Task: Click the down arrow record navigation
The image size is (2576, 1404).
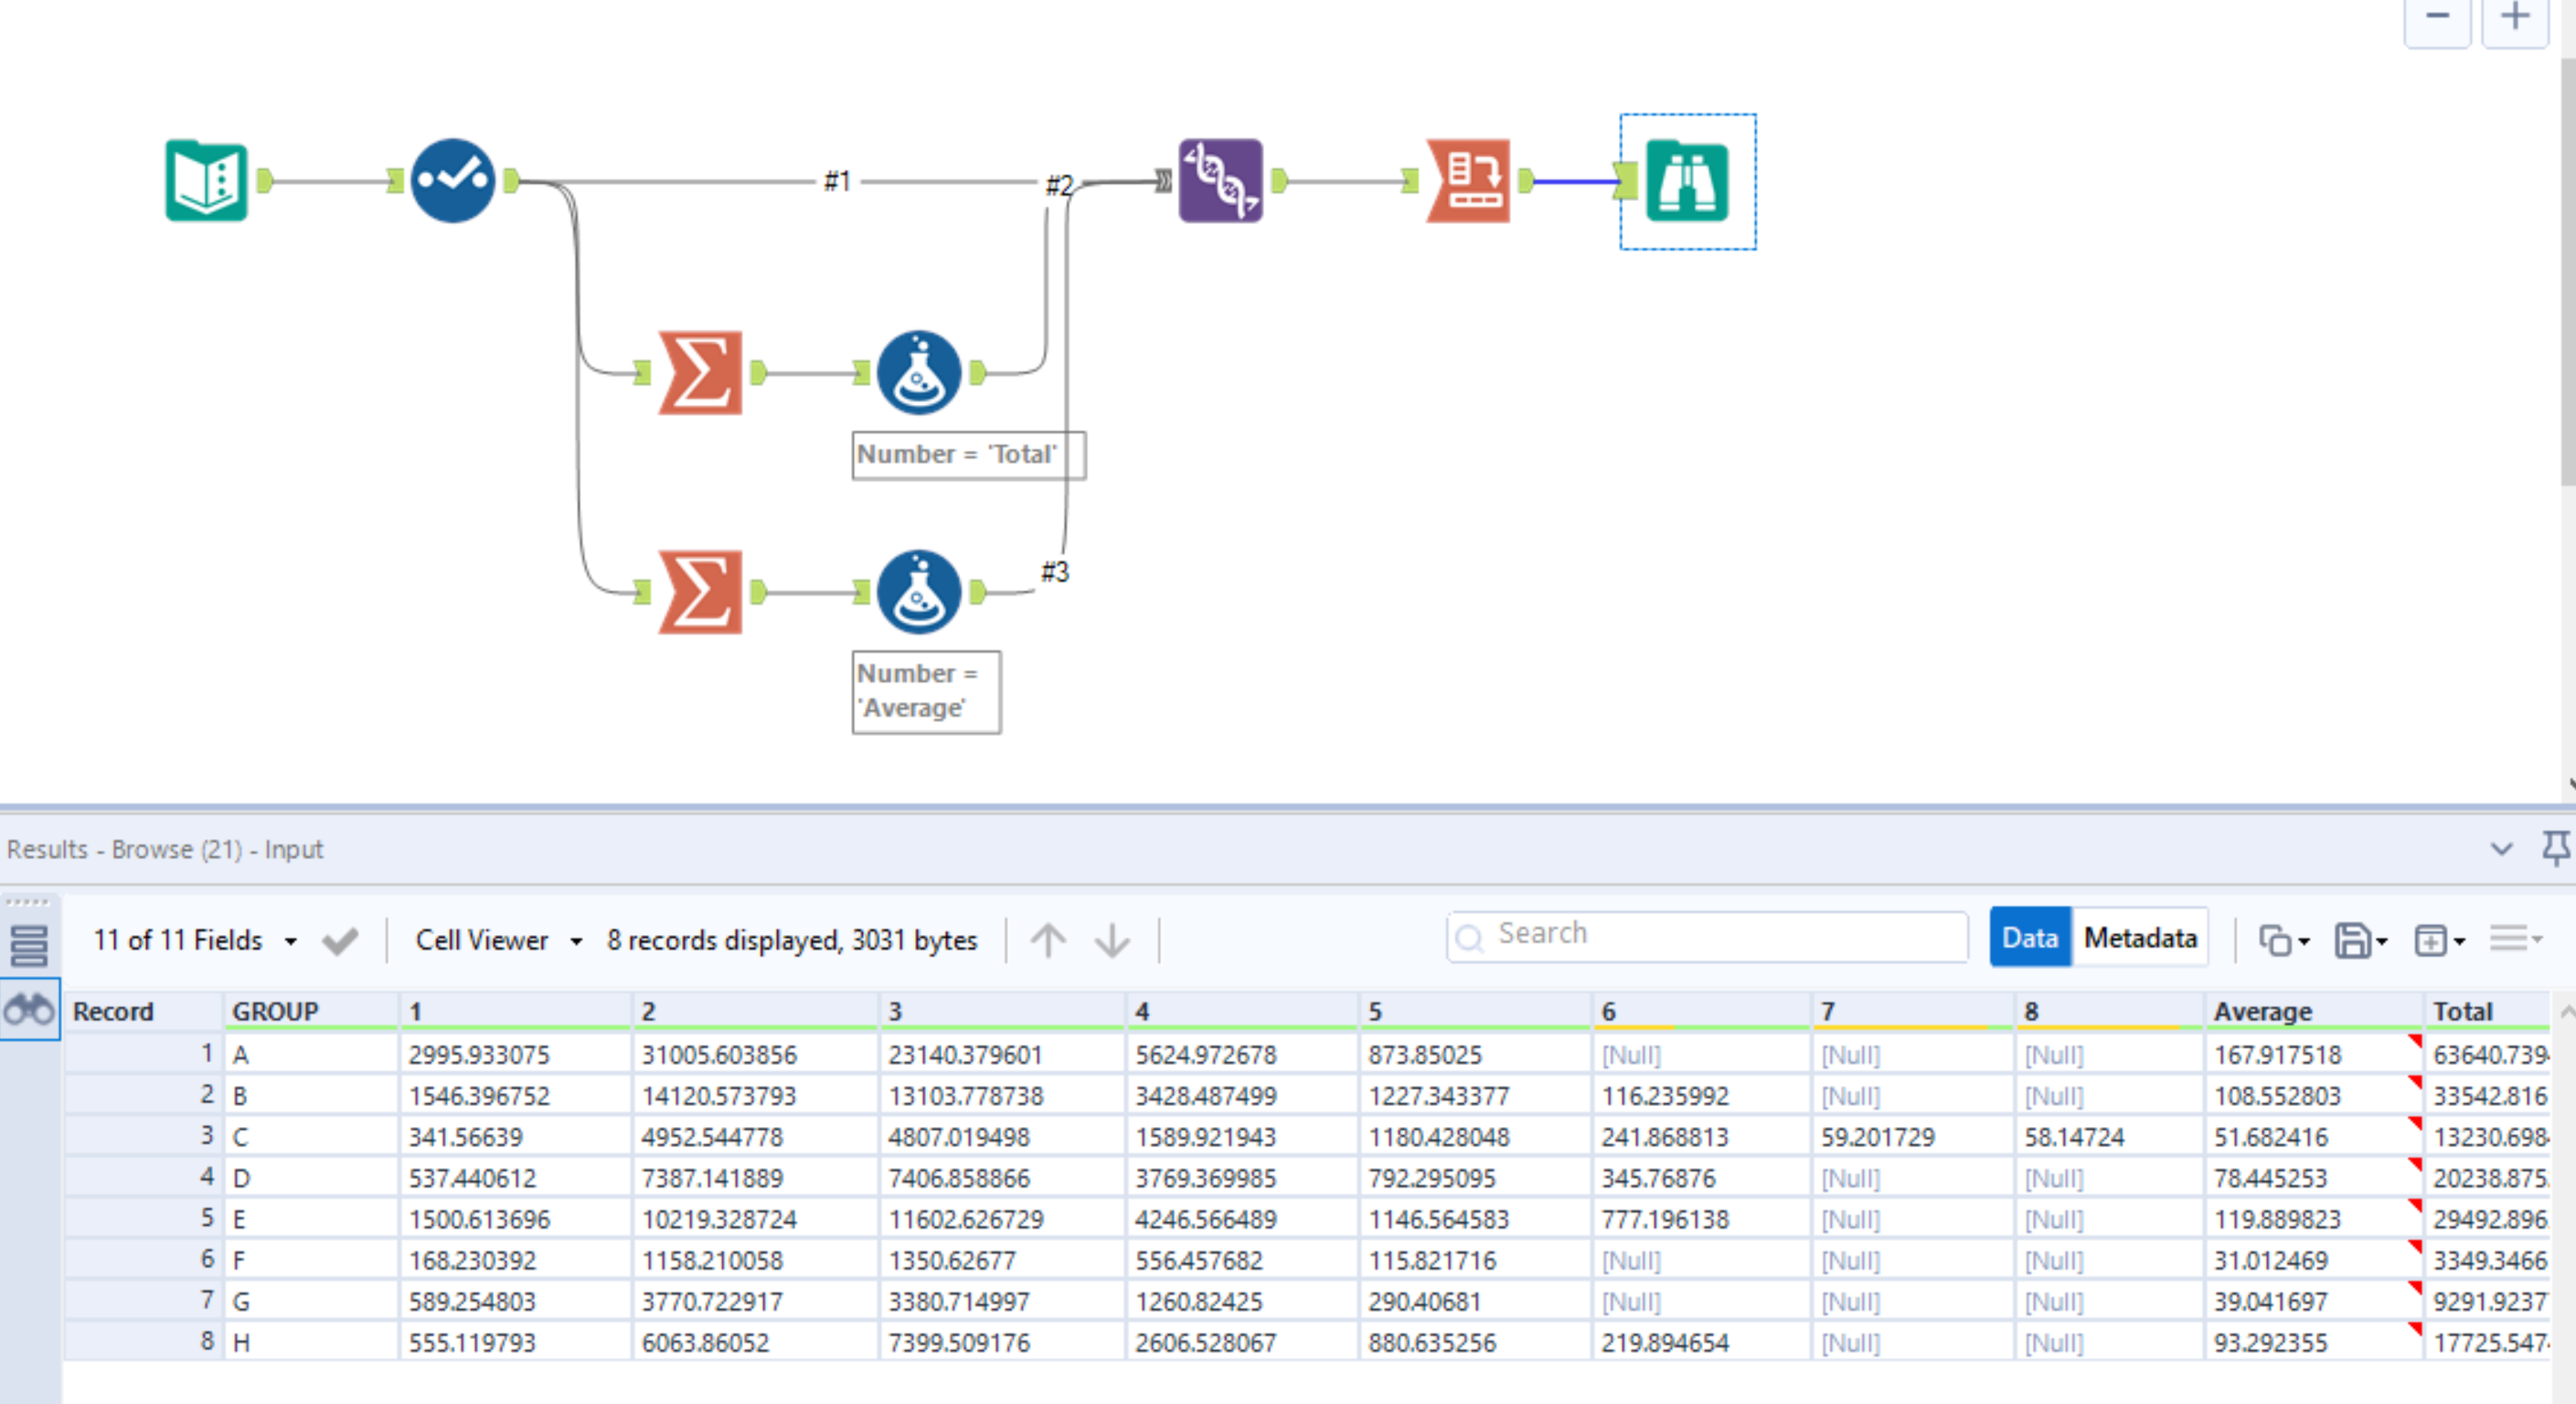Action: coord(1112,940)
